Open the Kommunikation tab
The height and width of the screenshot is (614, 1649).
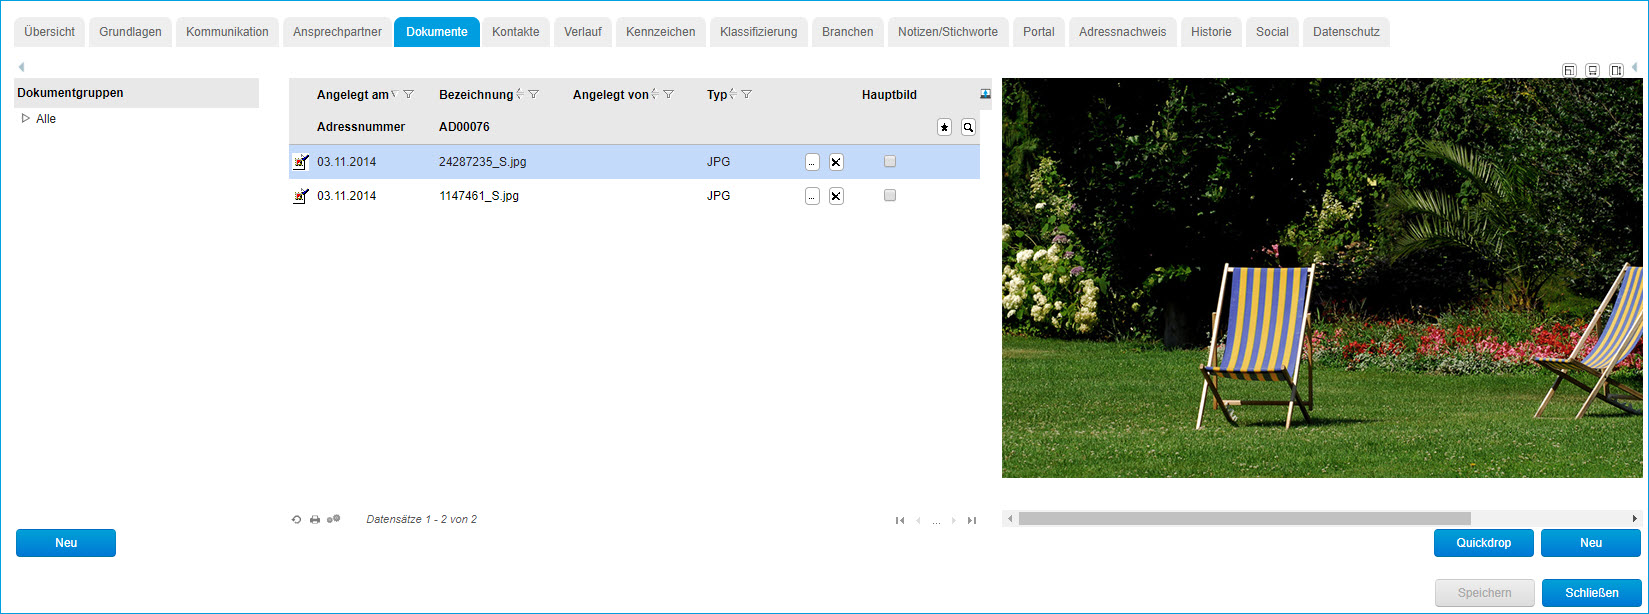pos(227,32)
